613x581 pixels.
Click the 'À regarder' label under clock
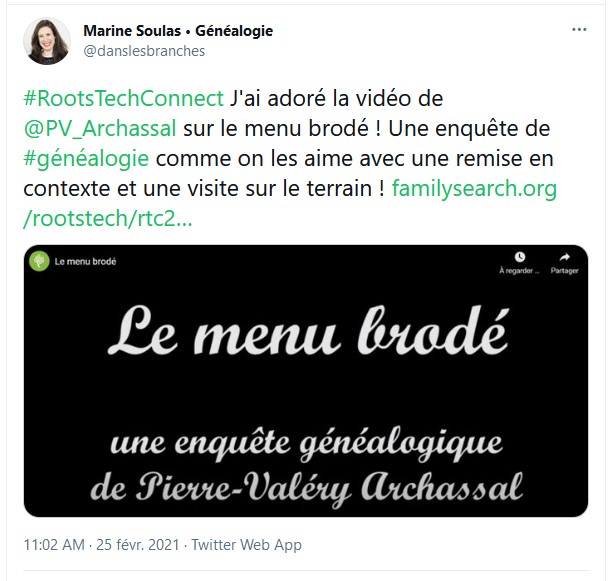pos(519,271)
